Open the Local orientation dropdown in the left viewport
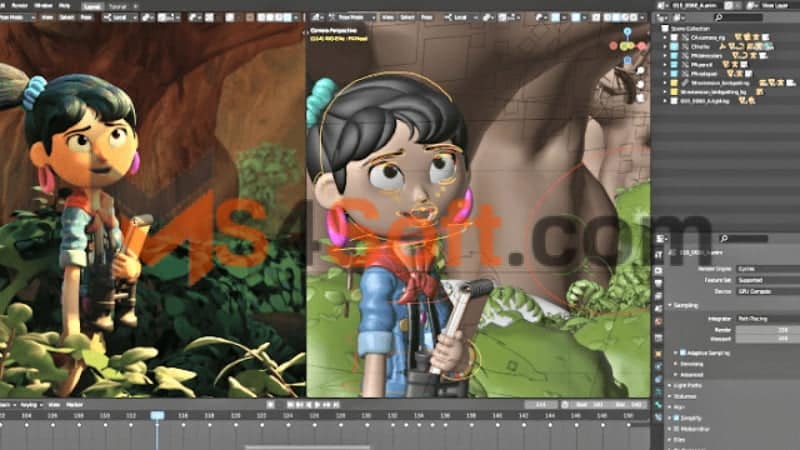The width and height of the screenshot is (800, 450). (x=119, y=17)
